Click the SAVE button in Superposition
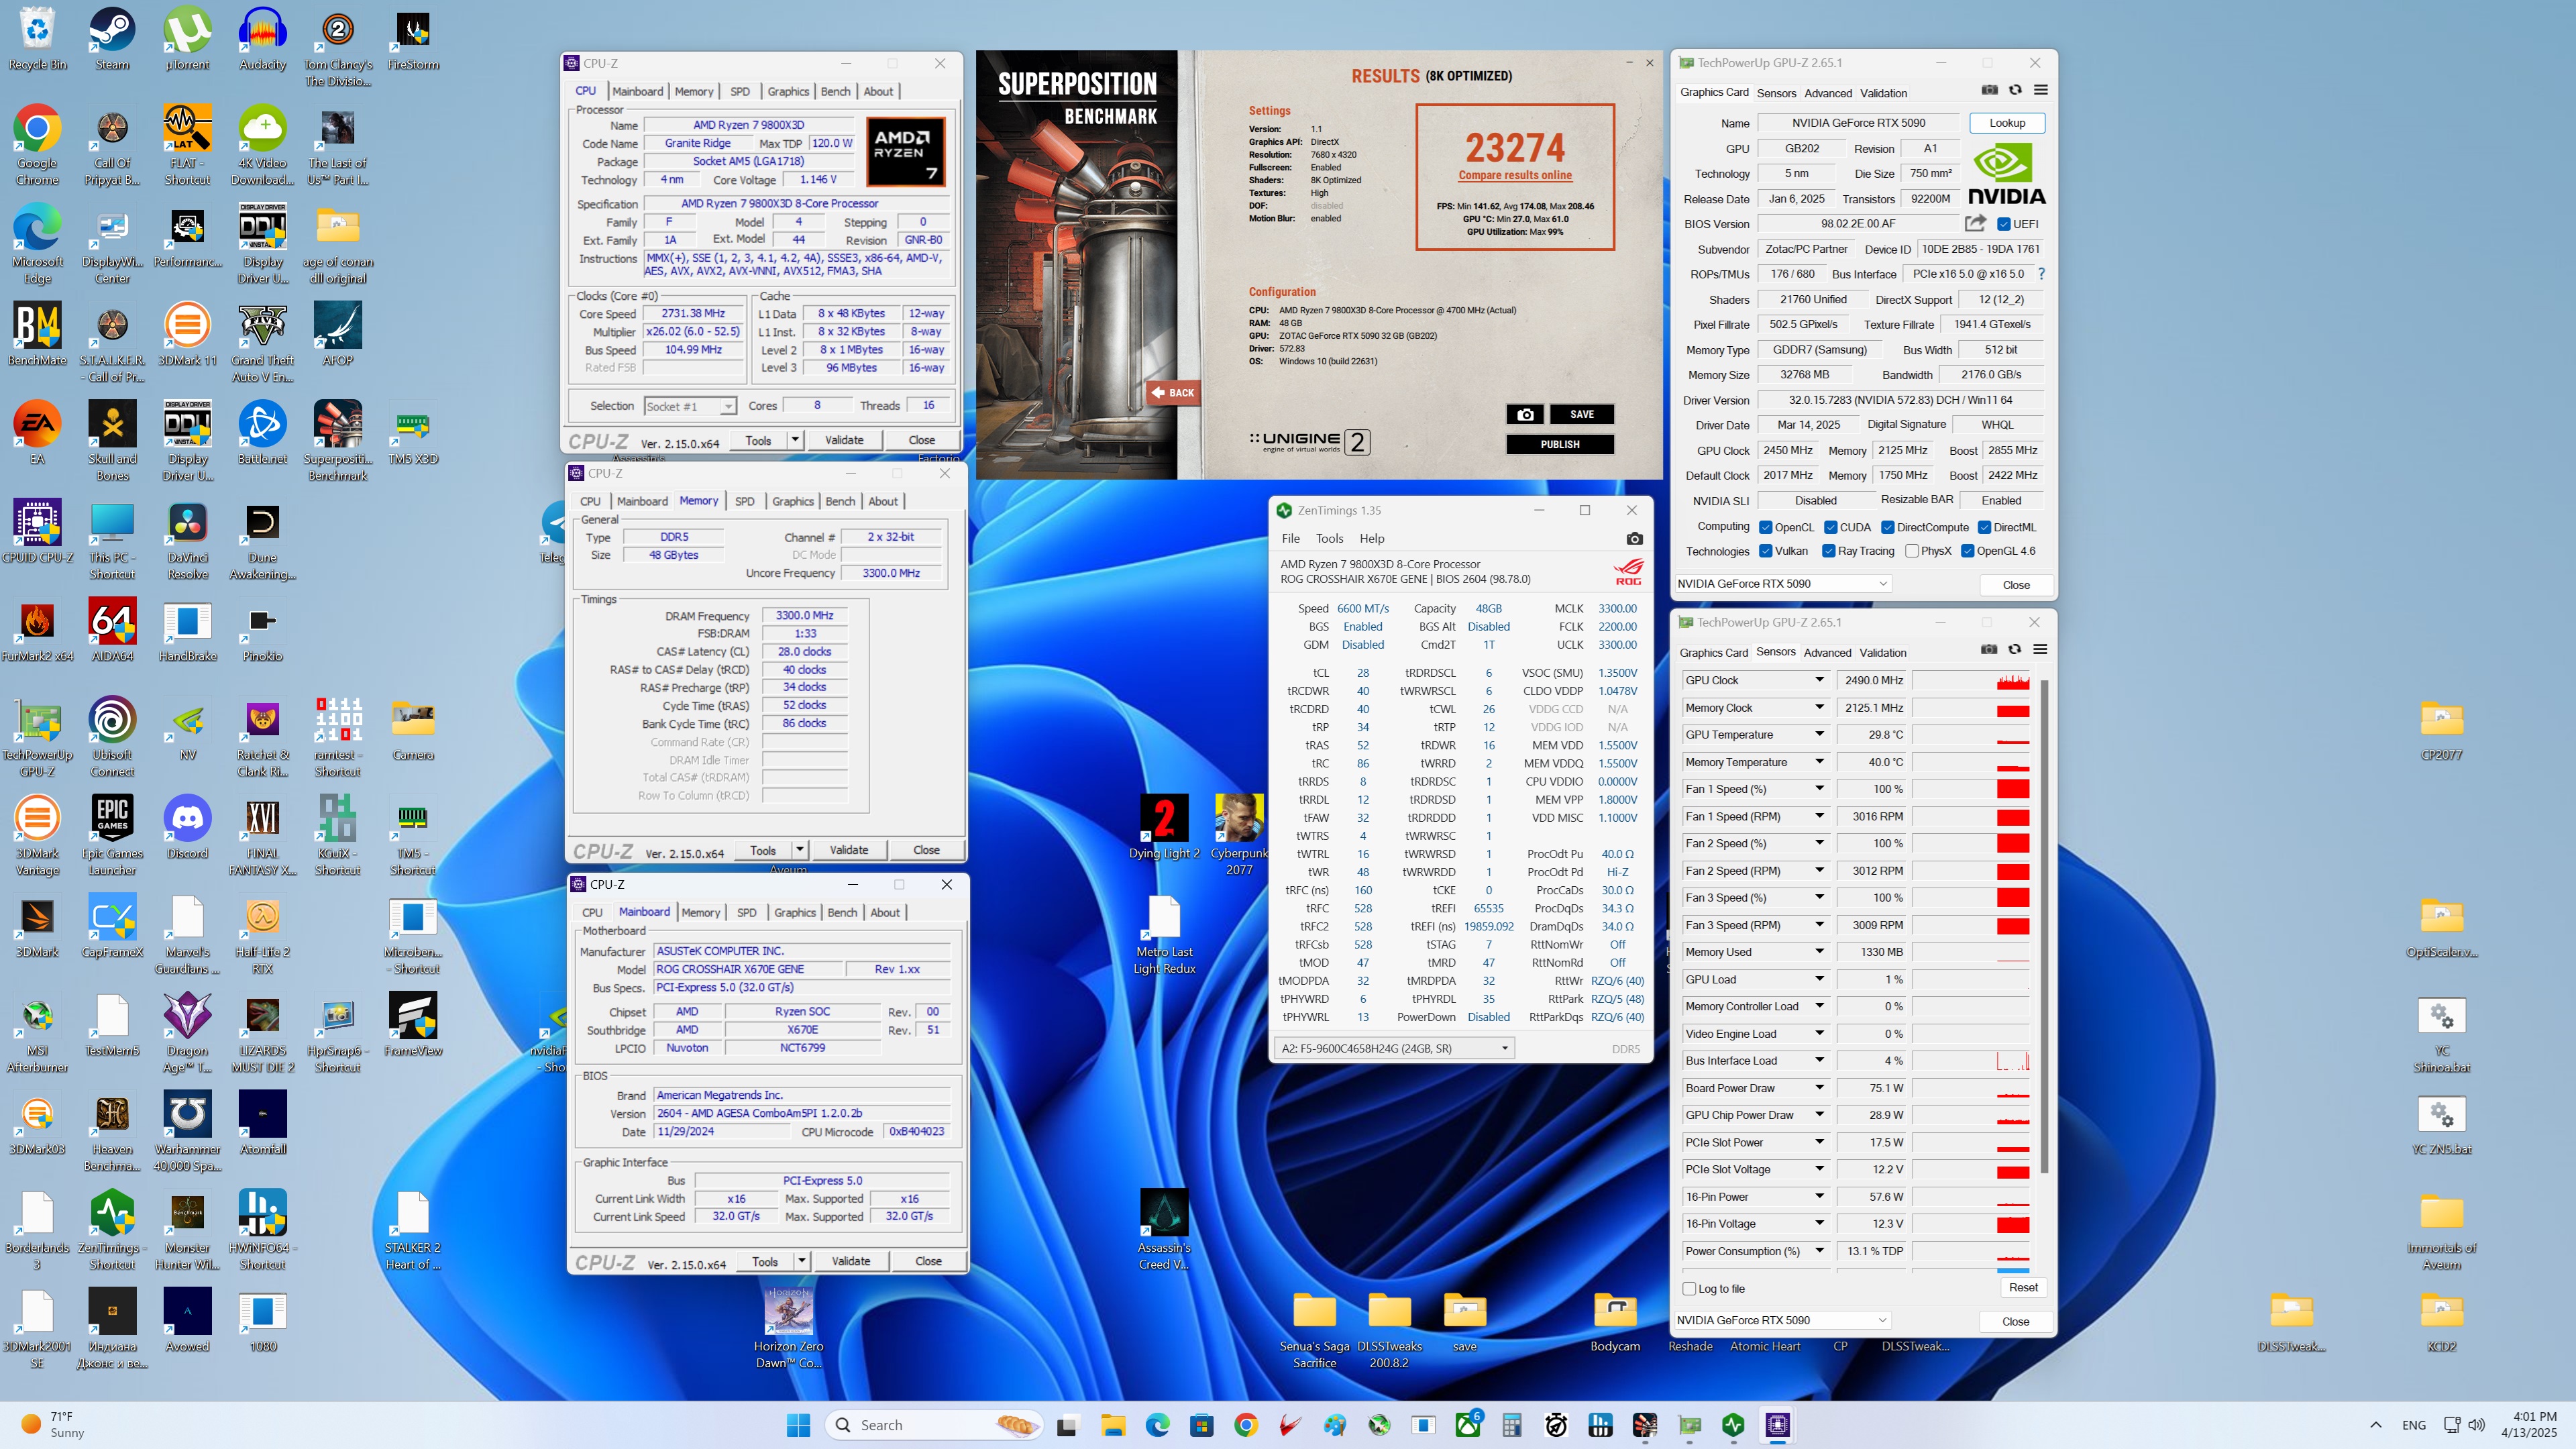Viewport: 2576px width, 1449px height. (x=1581, y=414)
